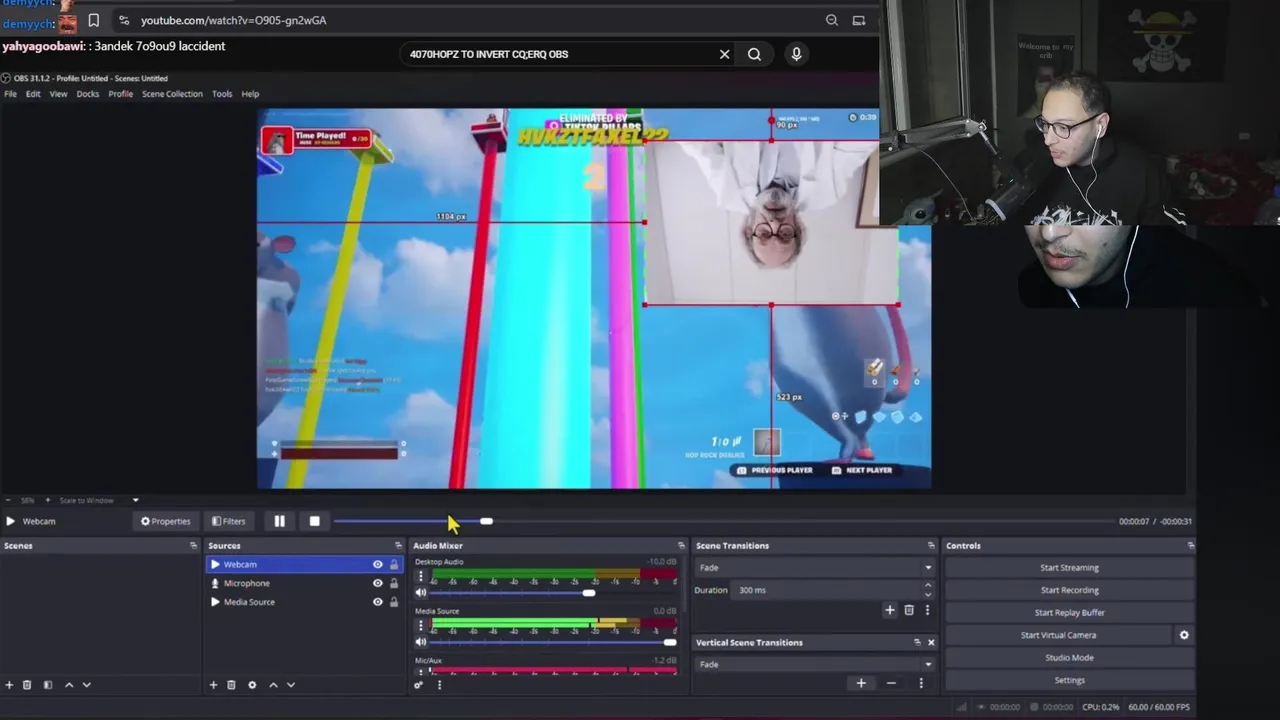1280x720 pixels.
Task: Open the Tools menu
Action: point(222,94)
